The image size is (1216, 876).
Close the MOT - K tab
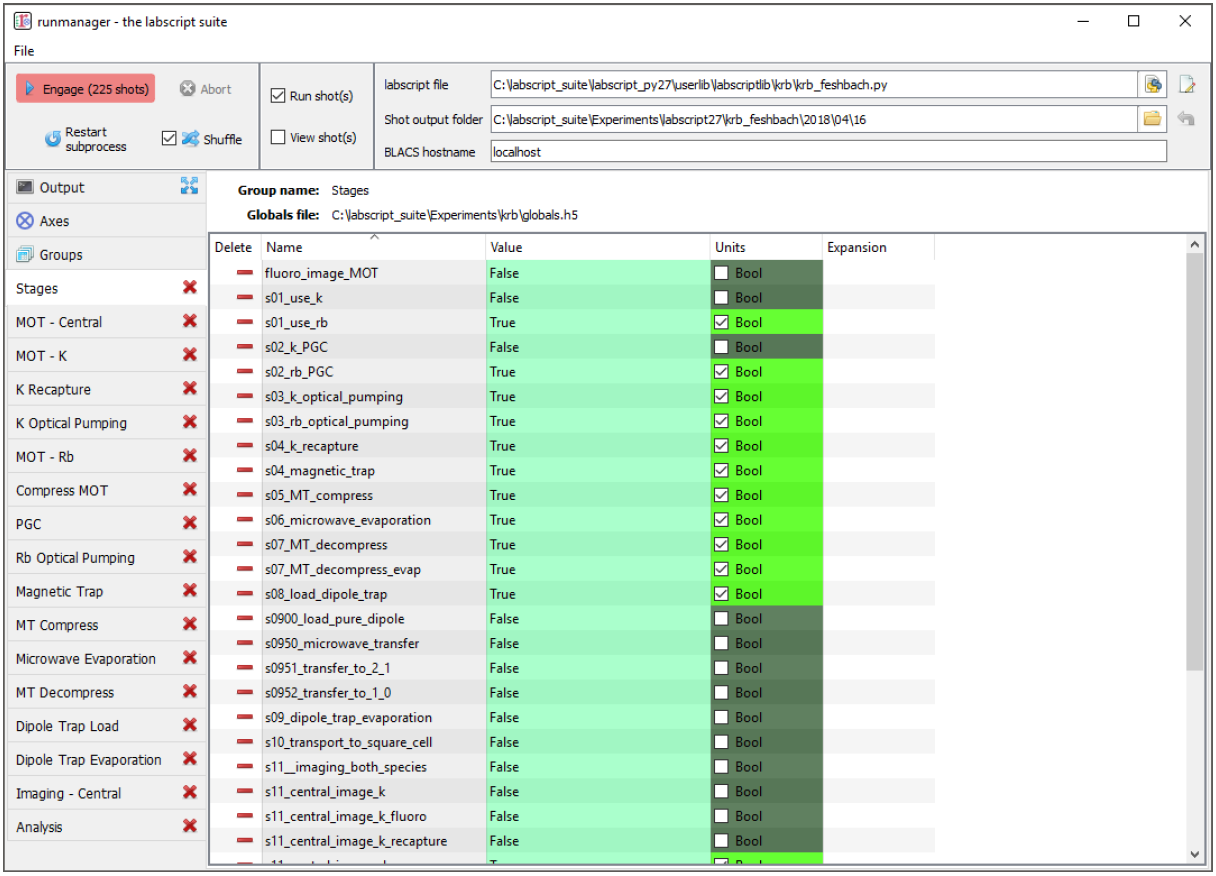click(x=189, y=355)
